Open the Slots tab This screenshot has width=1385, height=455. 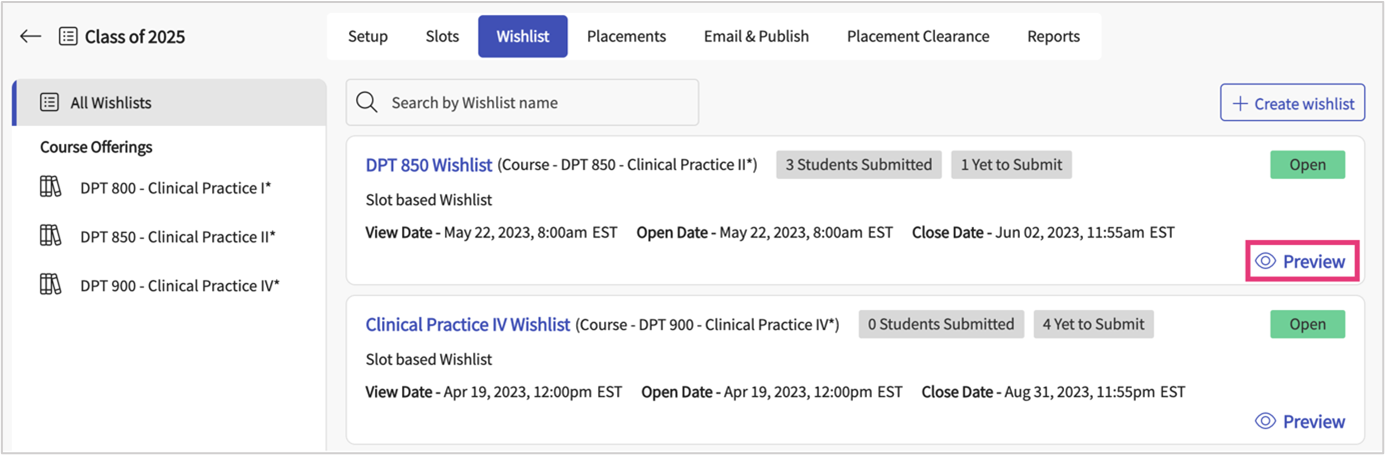[442, 37]
